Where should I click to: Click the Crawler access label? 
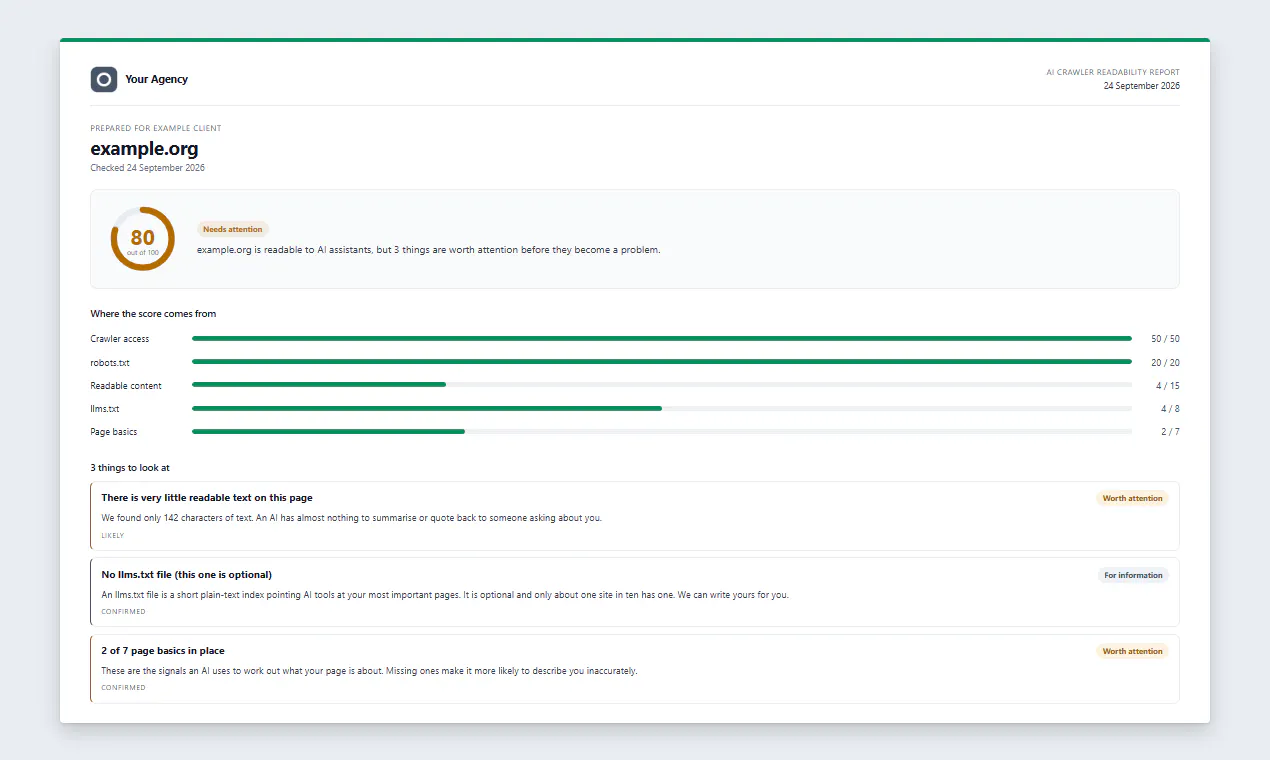click(x=120, y=339)
